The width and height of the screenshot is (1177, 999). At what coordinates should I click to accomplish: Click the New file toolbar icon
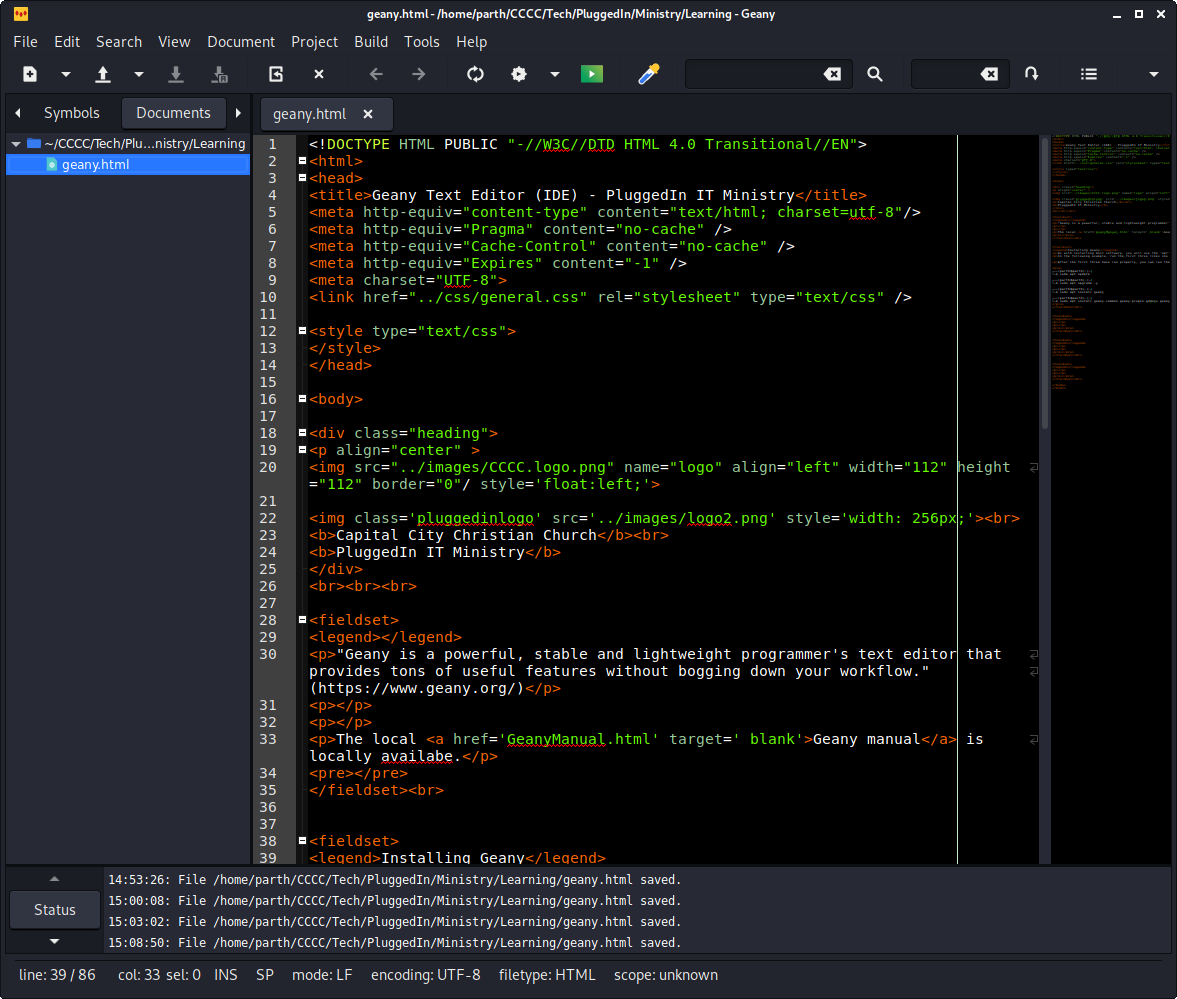[30, 74]
